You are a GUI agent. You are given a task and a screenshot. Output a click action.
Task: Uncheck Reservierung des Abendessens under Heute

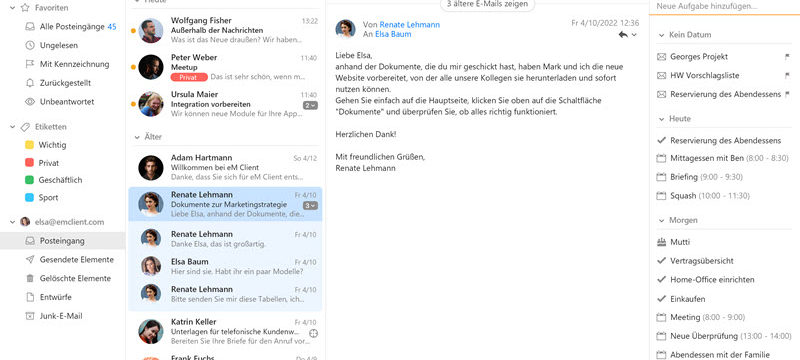pos(662,140)
